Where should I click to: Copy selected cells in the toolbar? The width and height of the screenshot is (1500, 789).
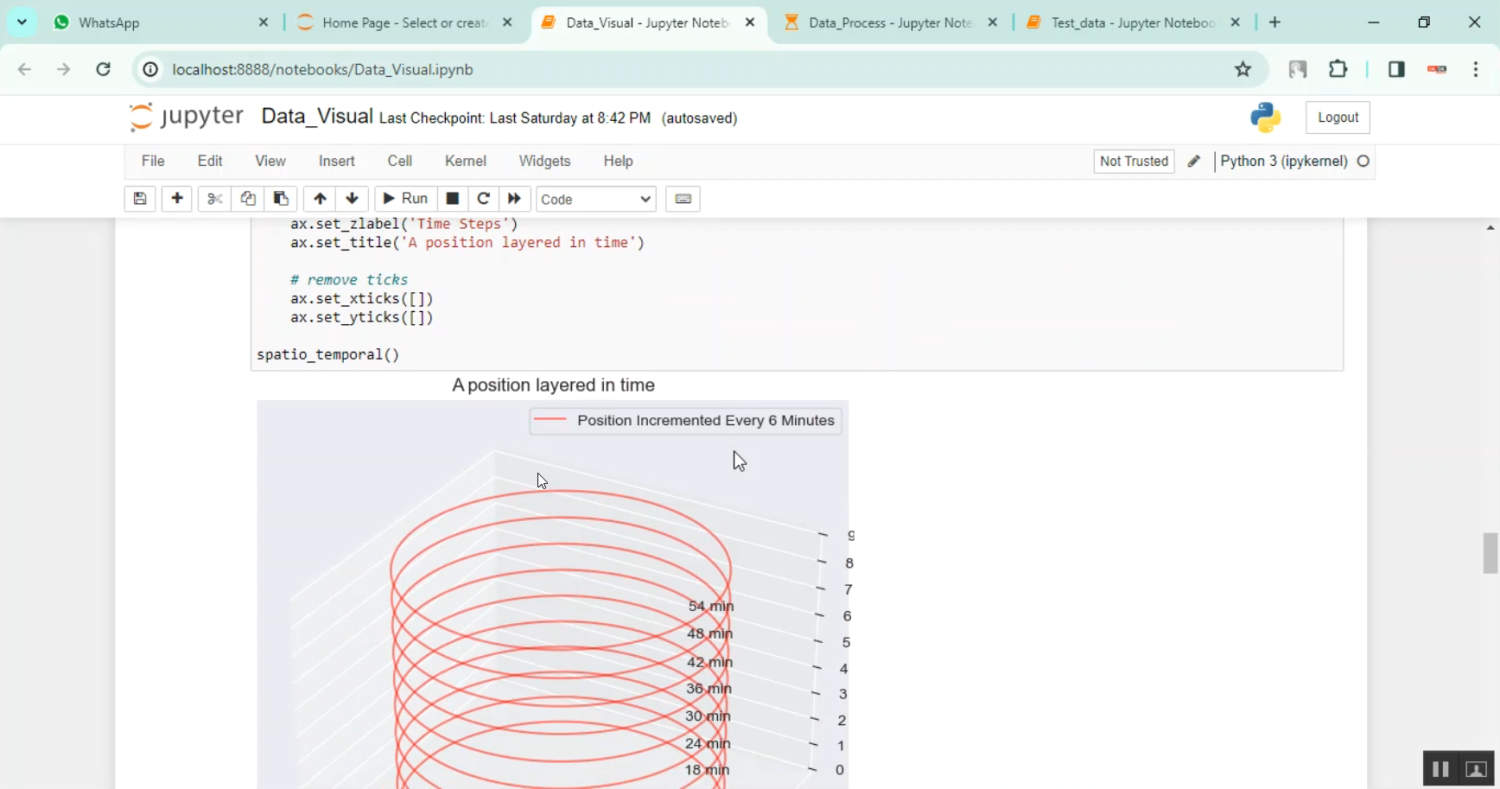click(248, 199)
